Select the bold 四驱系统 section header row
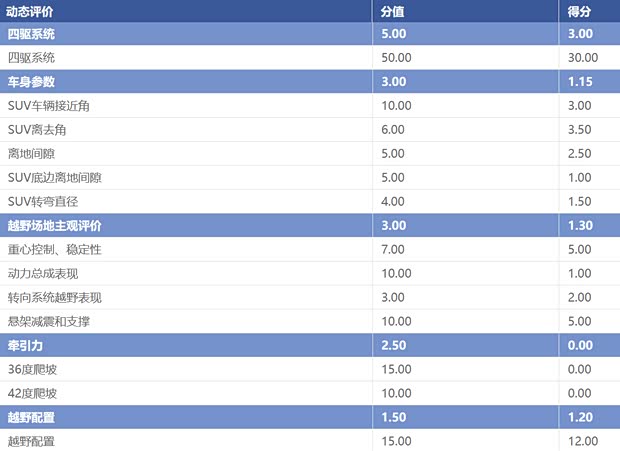Screen dimensions: 620x451 click(x=32, y=34)
